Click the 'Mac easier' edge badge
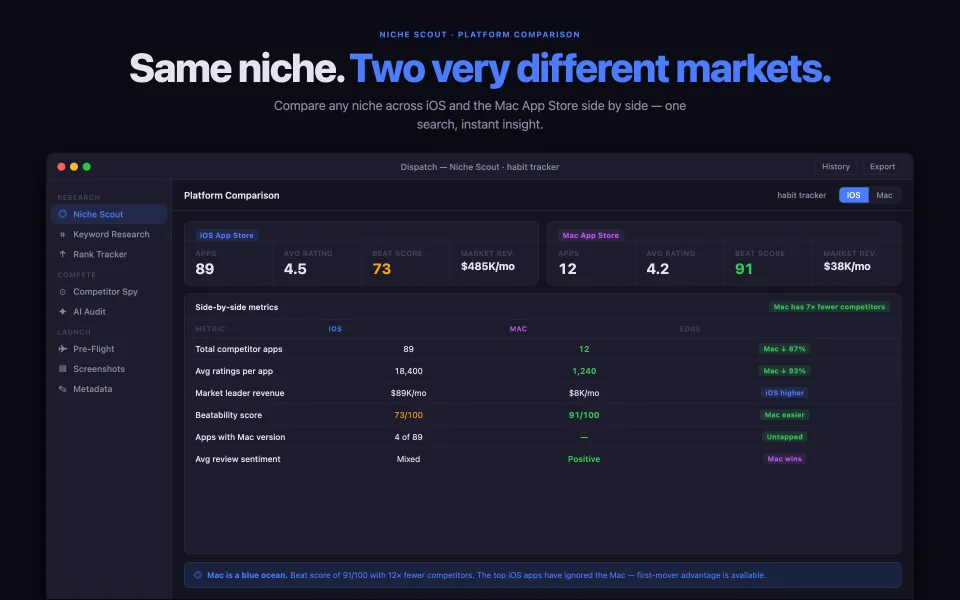 (784, 415)
